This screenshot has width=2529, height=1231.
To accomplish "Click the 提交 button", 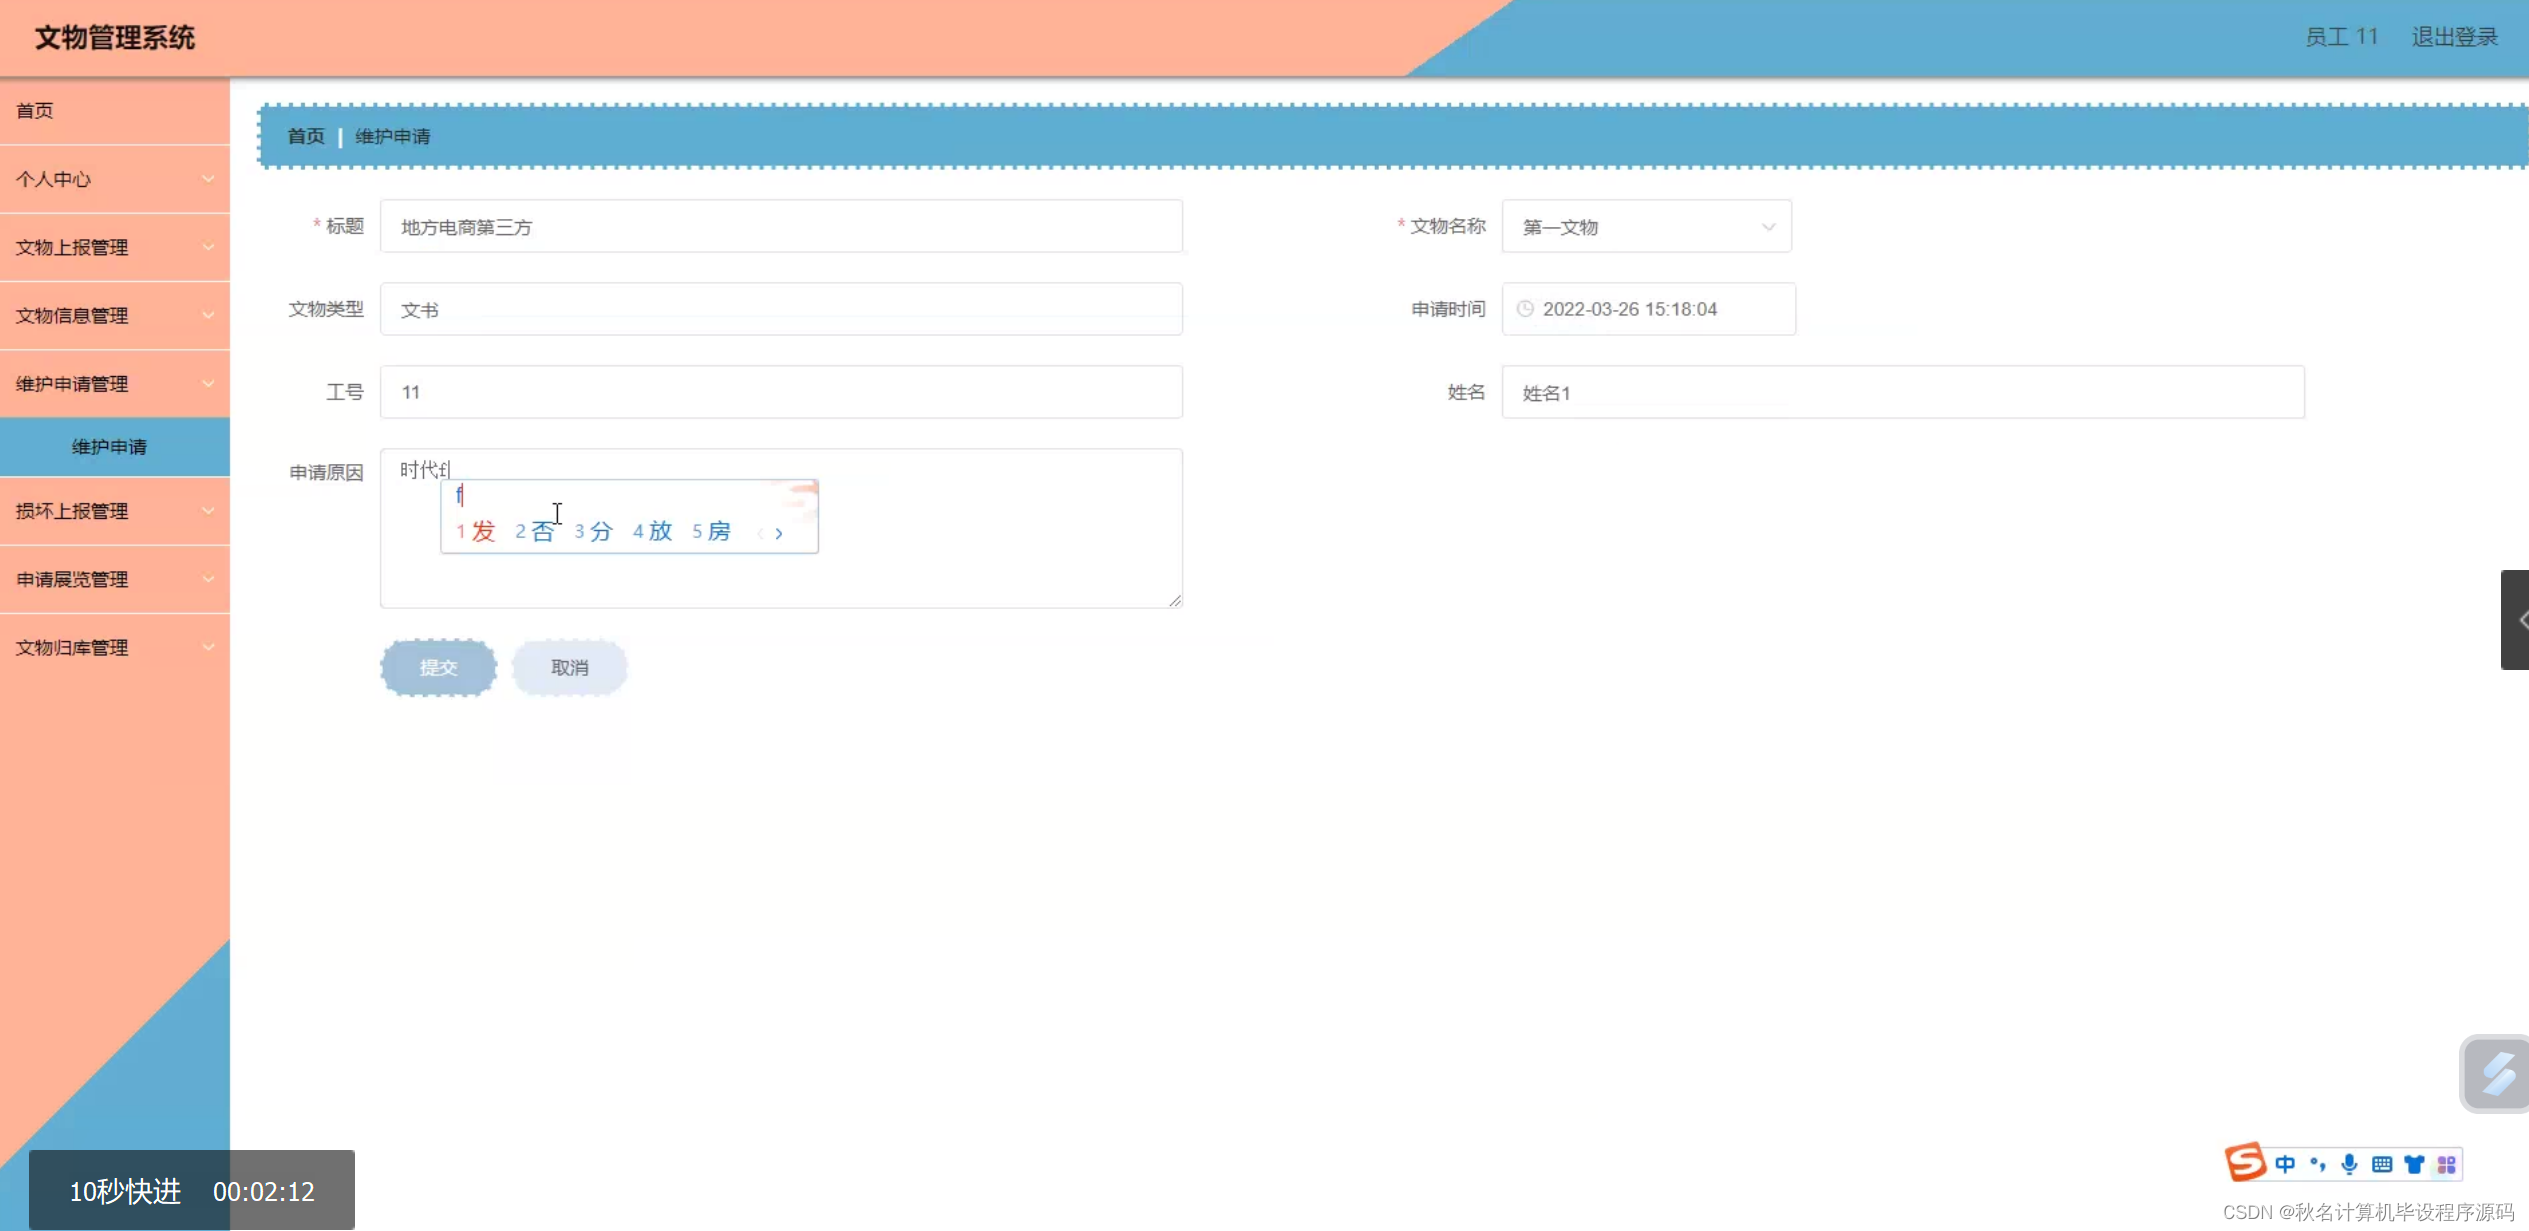I will pos(438,667).
